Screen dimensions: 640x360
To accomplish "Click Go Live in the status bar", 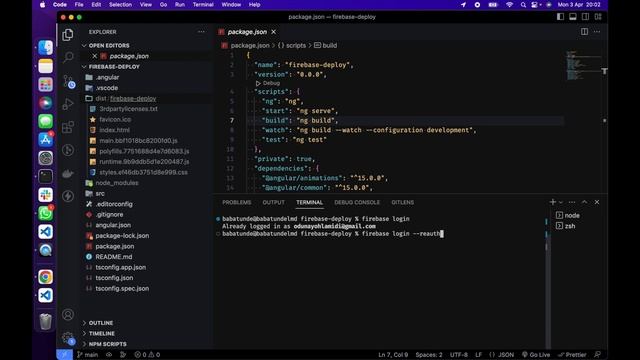I will (536, 355).
